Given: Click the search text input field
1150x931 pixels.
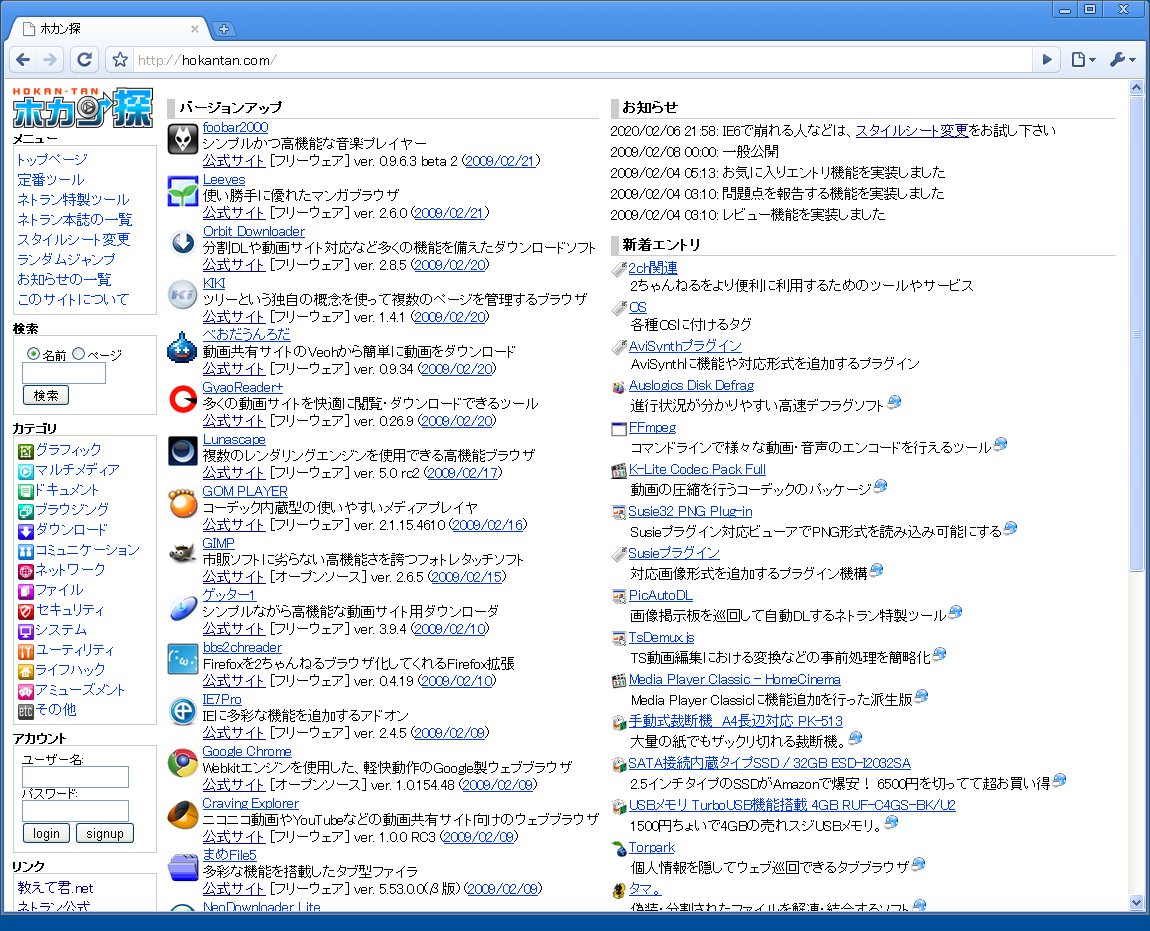Looking at the screenshot, I should point(64,373).
